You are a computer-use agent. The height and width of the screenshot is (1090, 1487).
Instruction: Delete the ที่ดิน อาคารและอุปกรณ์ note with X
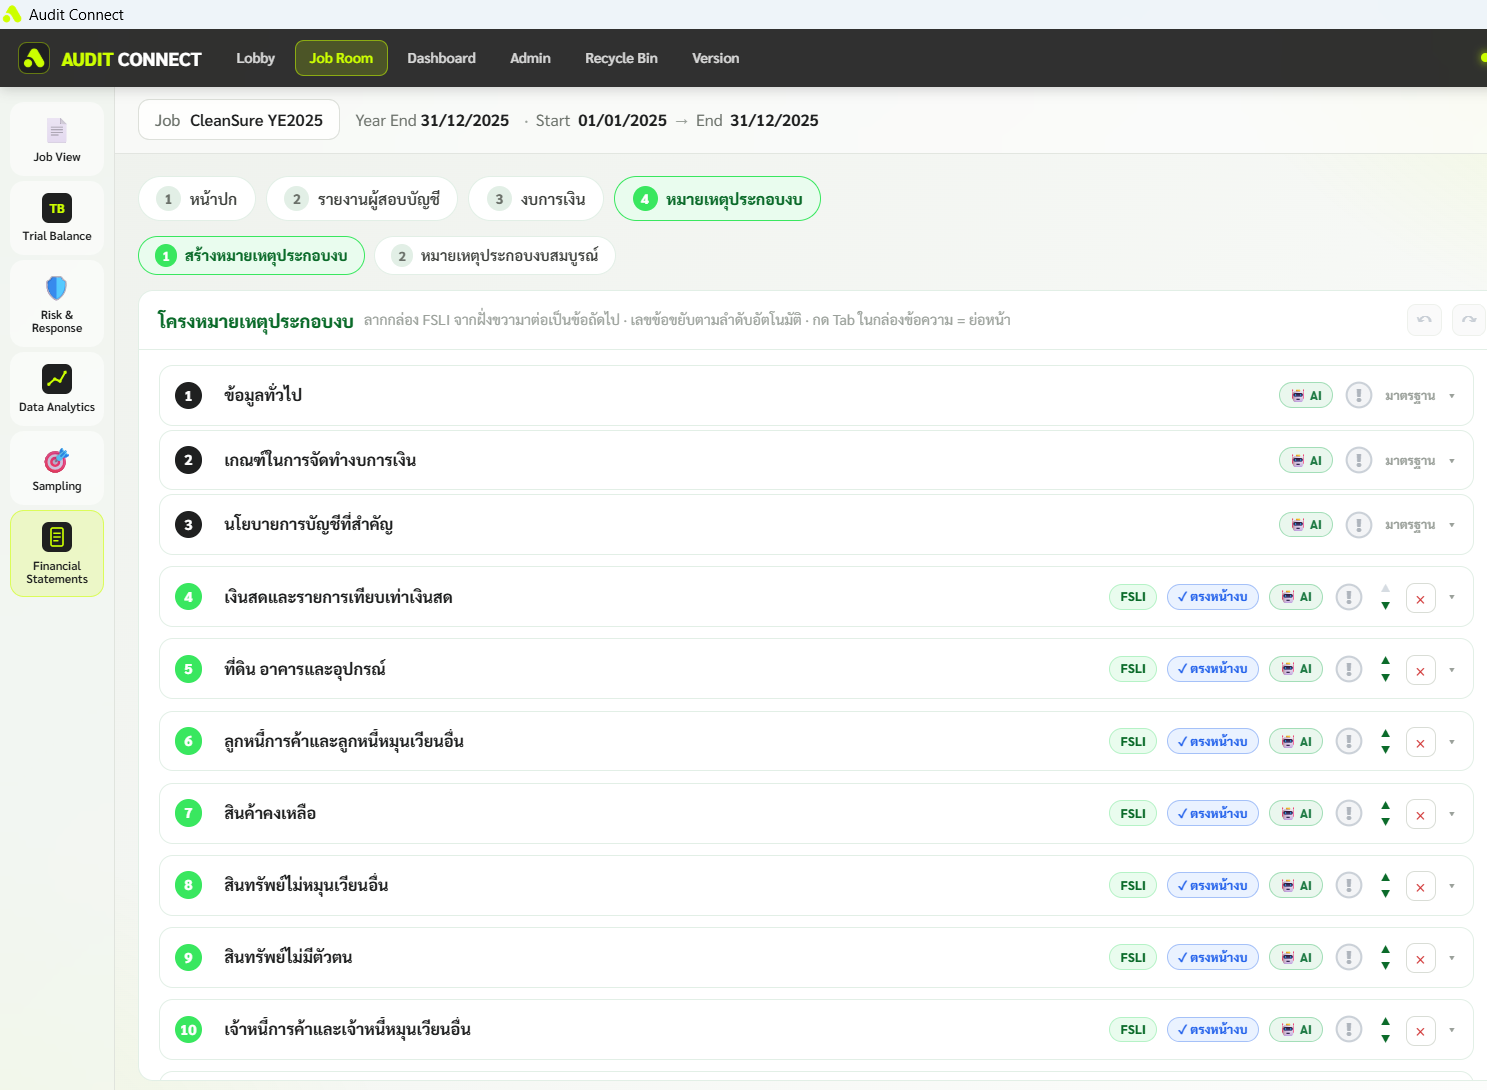pos(1421,670)
